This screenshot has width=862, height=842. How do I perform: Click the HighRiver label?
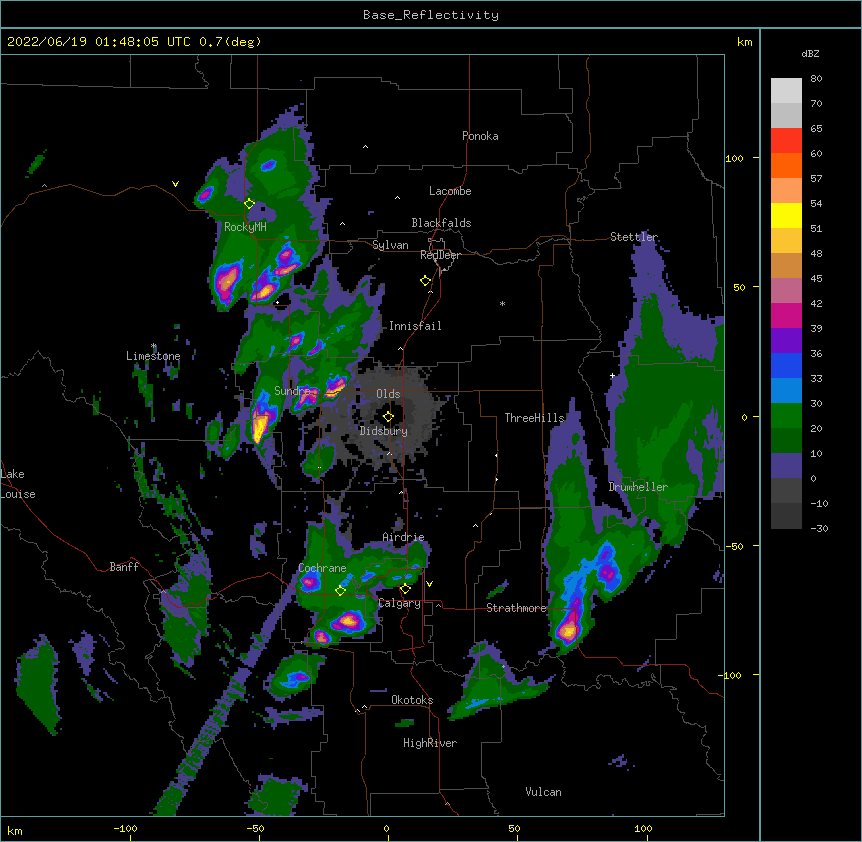430,743
